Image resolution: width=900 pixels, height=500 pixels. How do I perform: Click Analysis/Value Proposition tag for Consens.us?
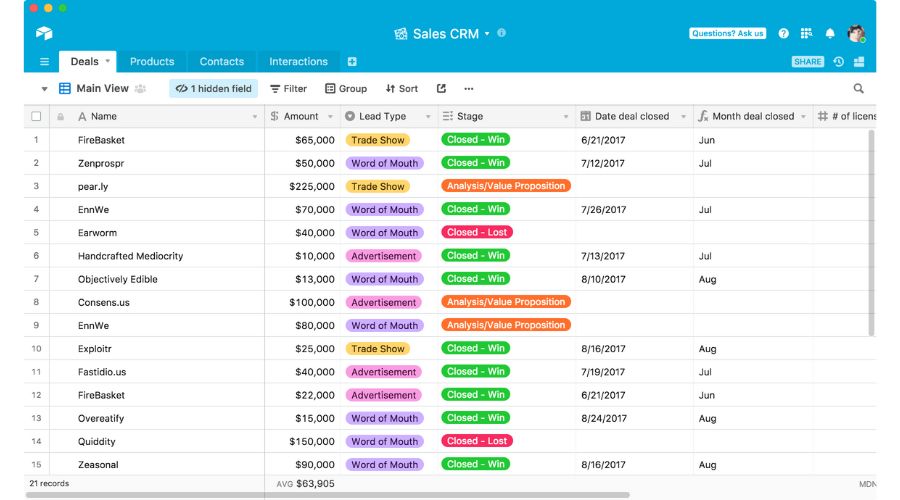(506, 302)
